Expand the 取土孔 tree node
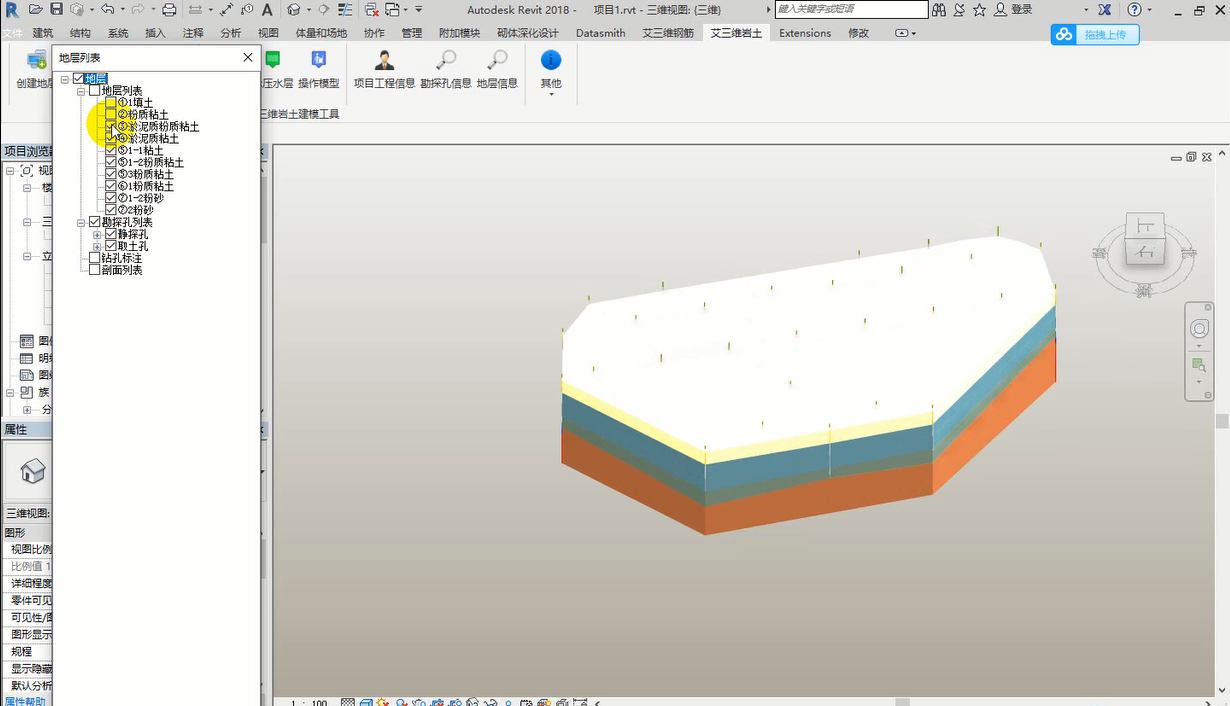This screenshot has height=706, width=1230. pos(97,246)
